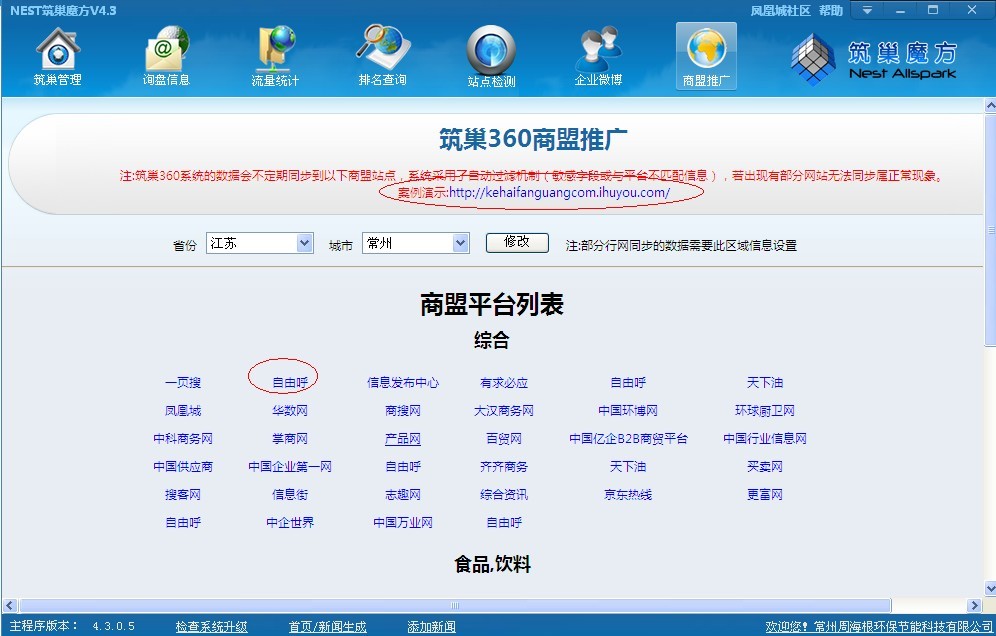Maximize the NEST筑巢魔方 window
The image size is (996, 636).
point(932,10)
